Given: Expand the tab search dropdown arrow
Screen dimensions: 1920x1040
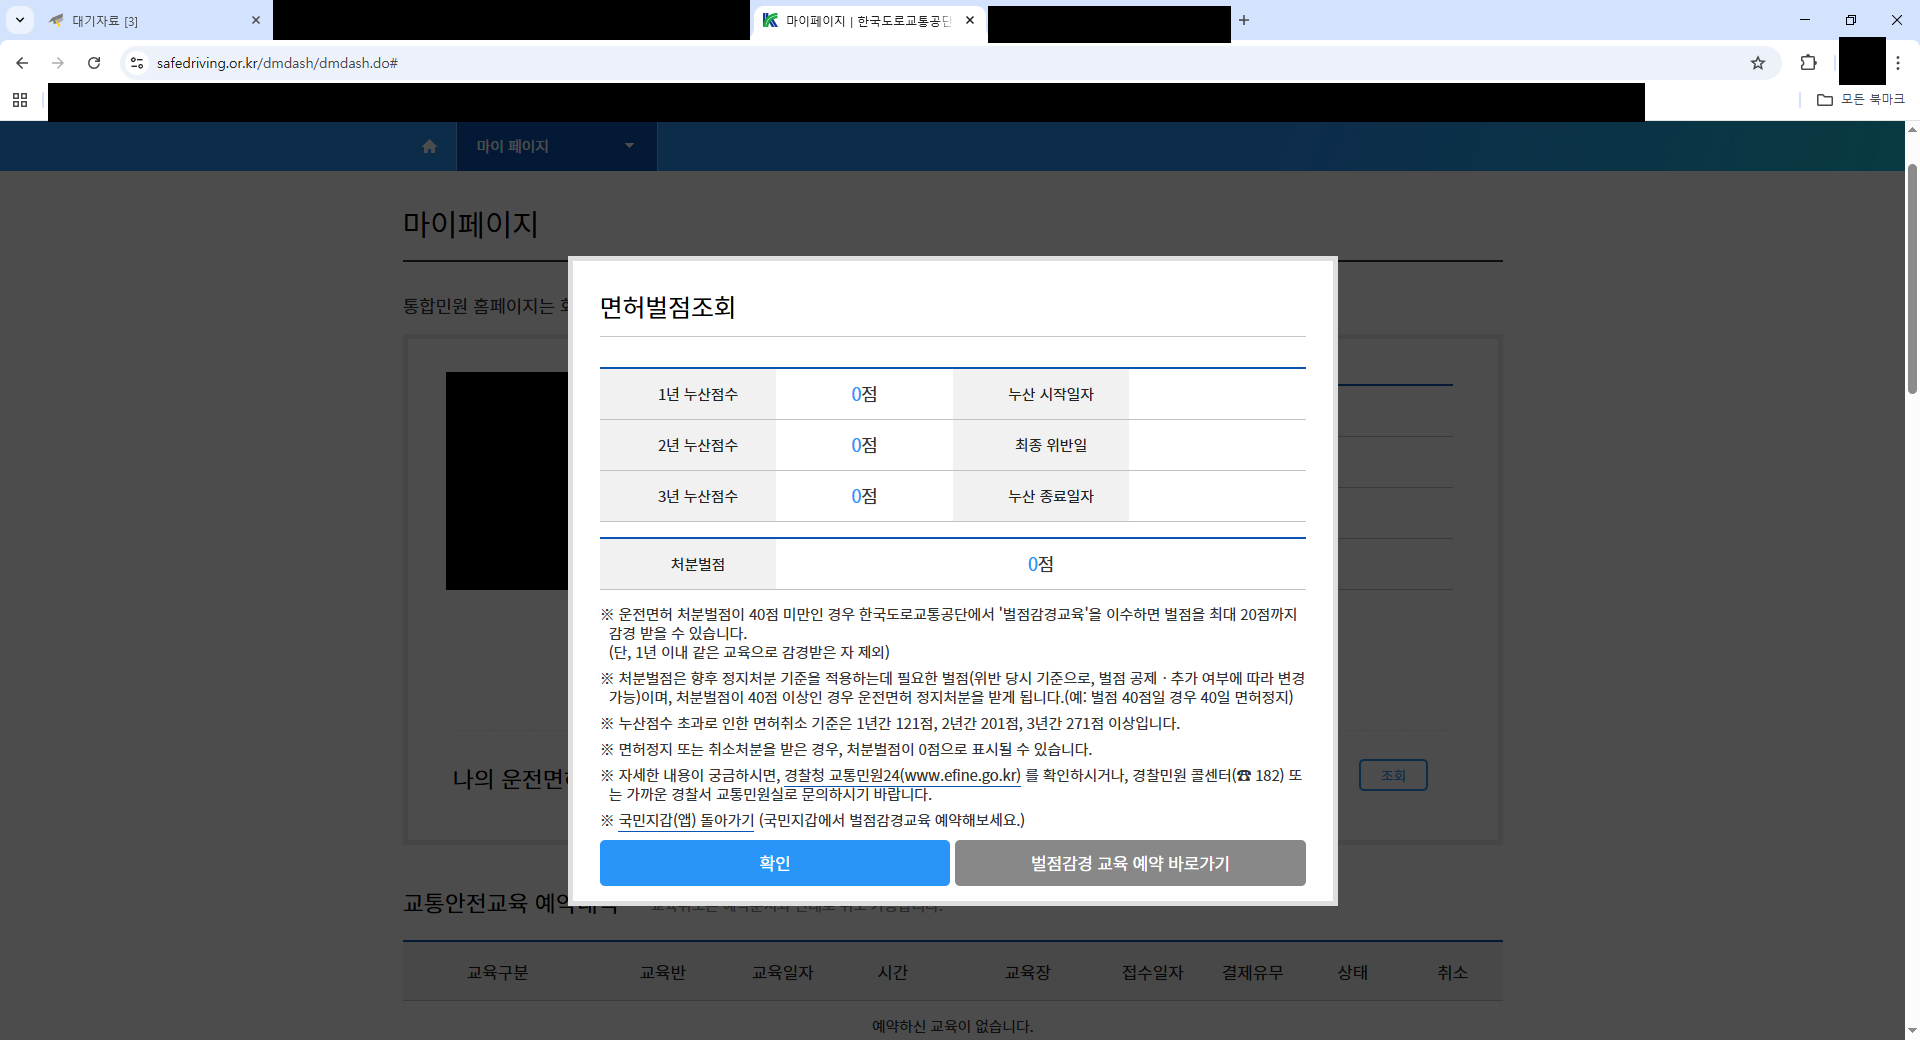Looking at the screenshot, I should [x=19, y=20].
